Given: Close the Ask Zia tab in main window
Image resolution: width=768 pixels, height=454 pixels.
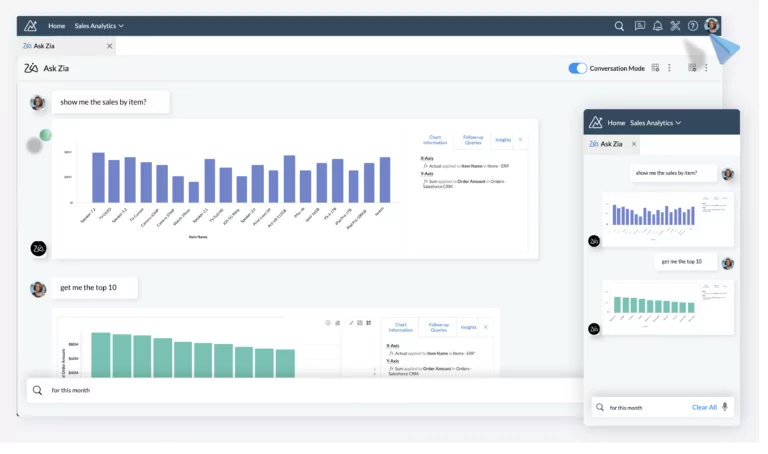Looking at the screenshot, I should coord(109,46).
